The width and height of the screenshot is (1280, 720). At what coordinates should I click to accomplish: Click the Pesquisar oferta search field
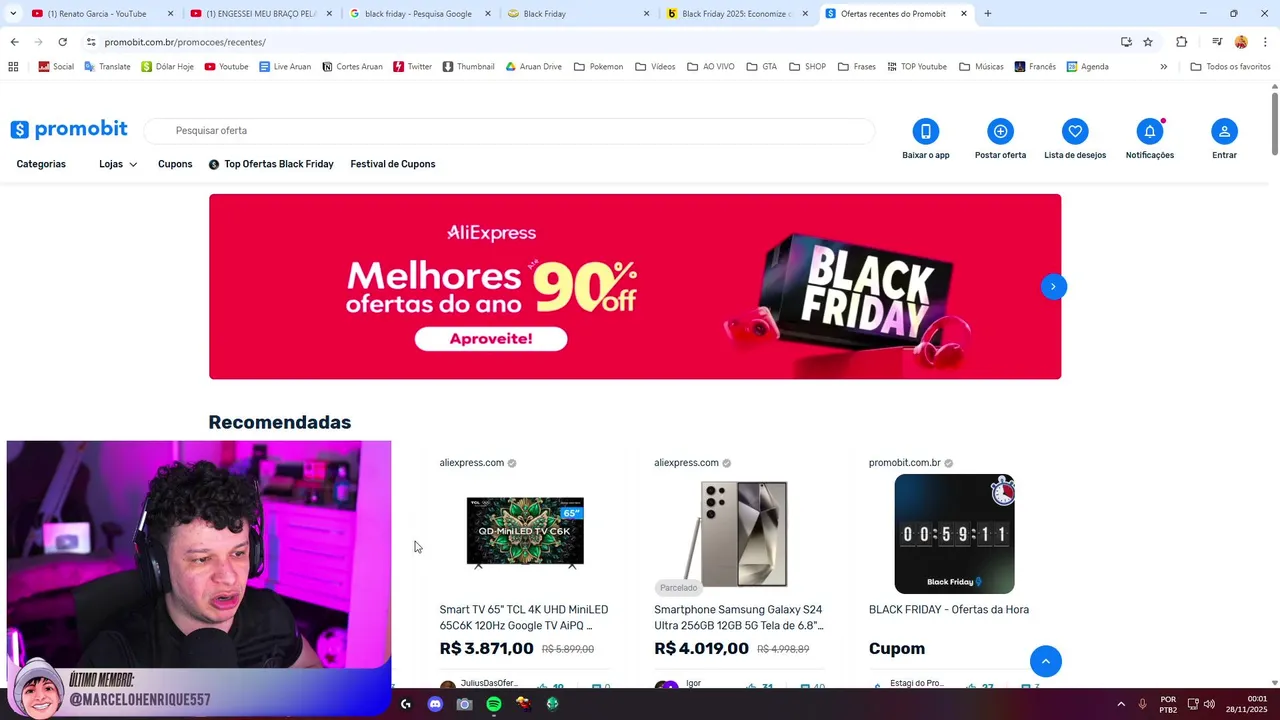pos(510,131)
